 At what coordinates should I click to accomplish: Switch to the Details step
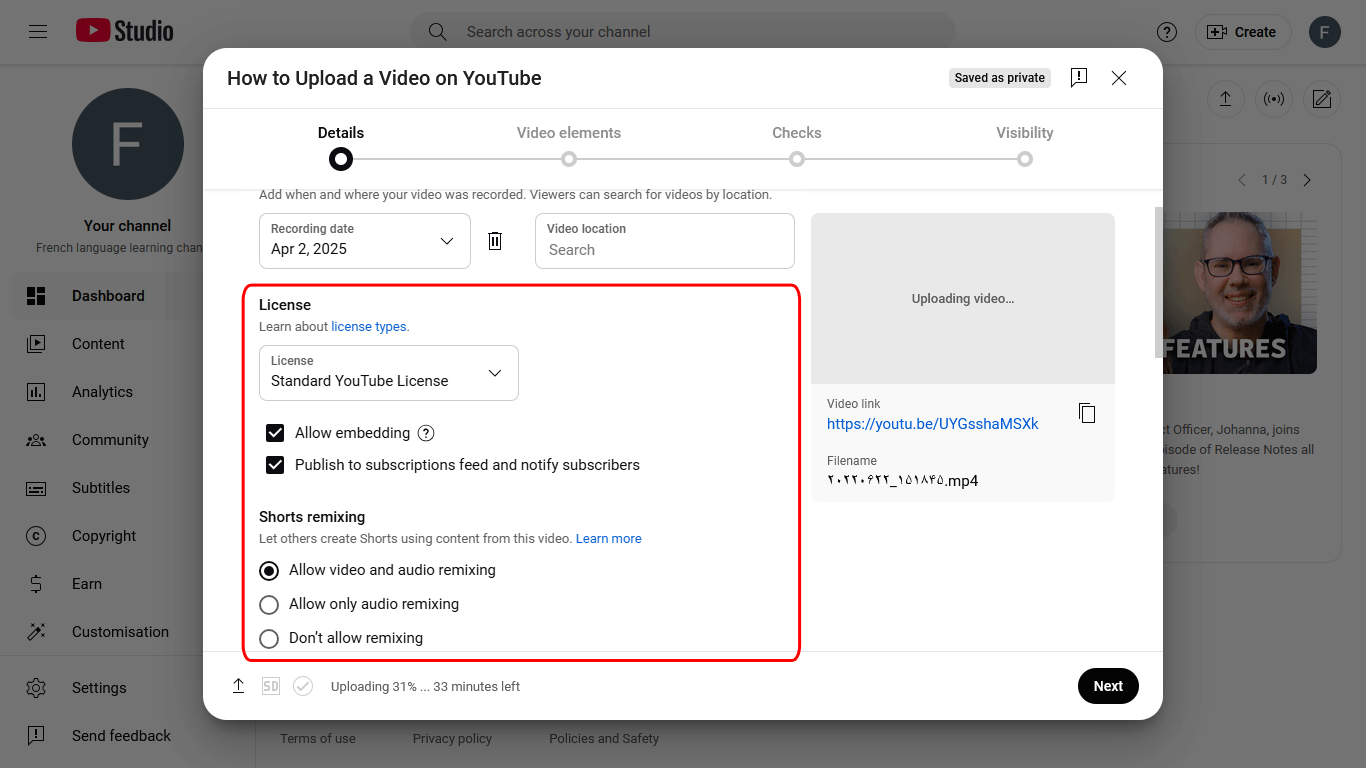341,146
